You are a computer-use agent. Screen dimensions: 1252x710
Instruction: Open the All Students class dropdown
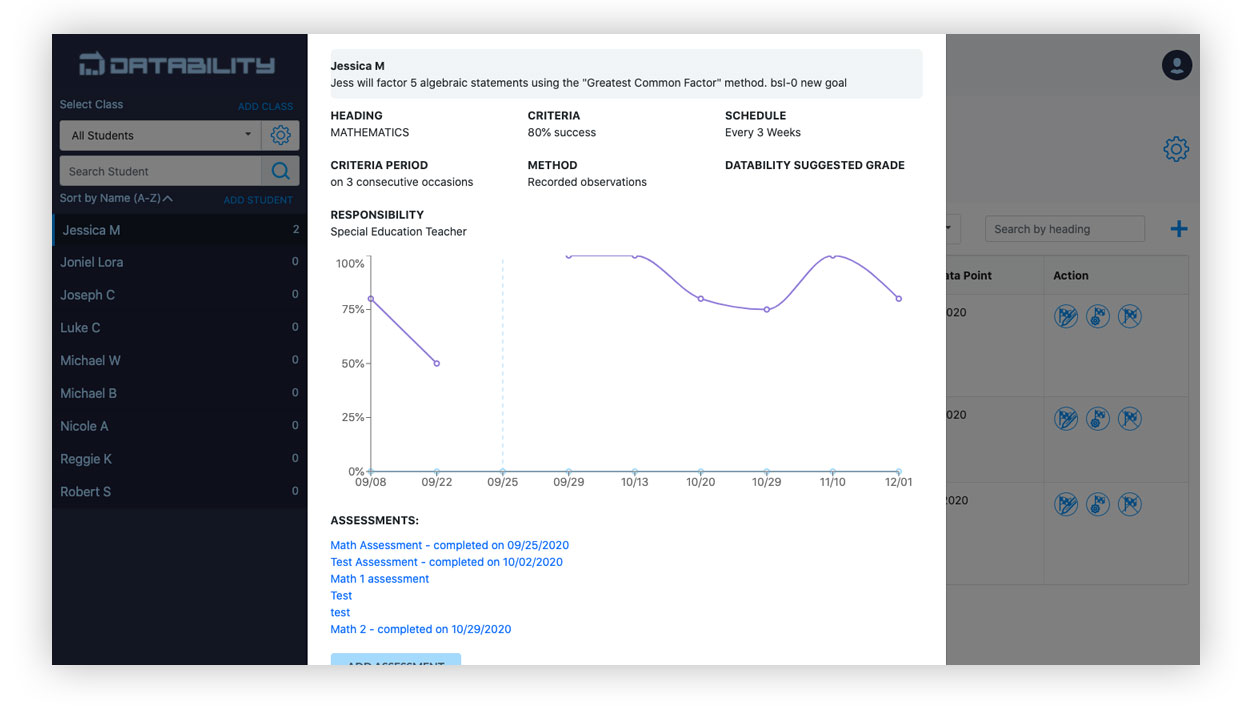[x=160, y=135]
